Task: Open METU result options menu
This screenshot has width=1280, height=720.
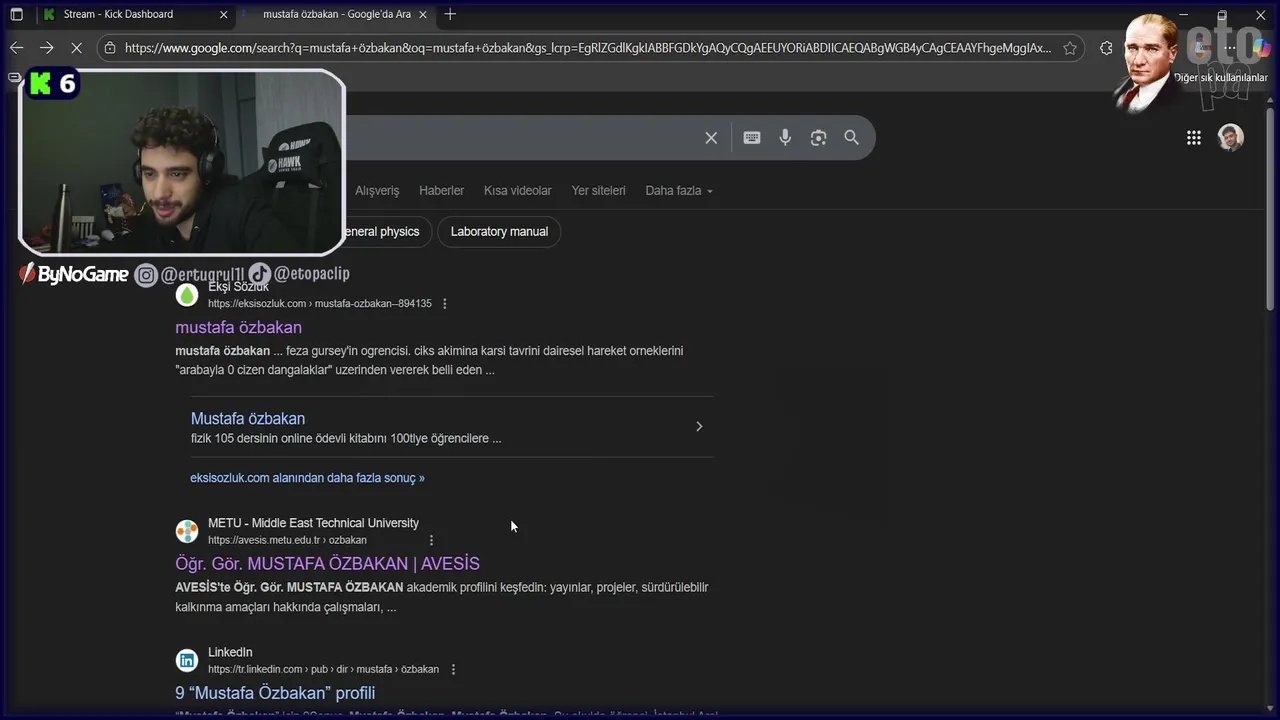Action: 432,540
